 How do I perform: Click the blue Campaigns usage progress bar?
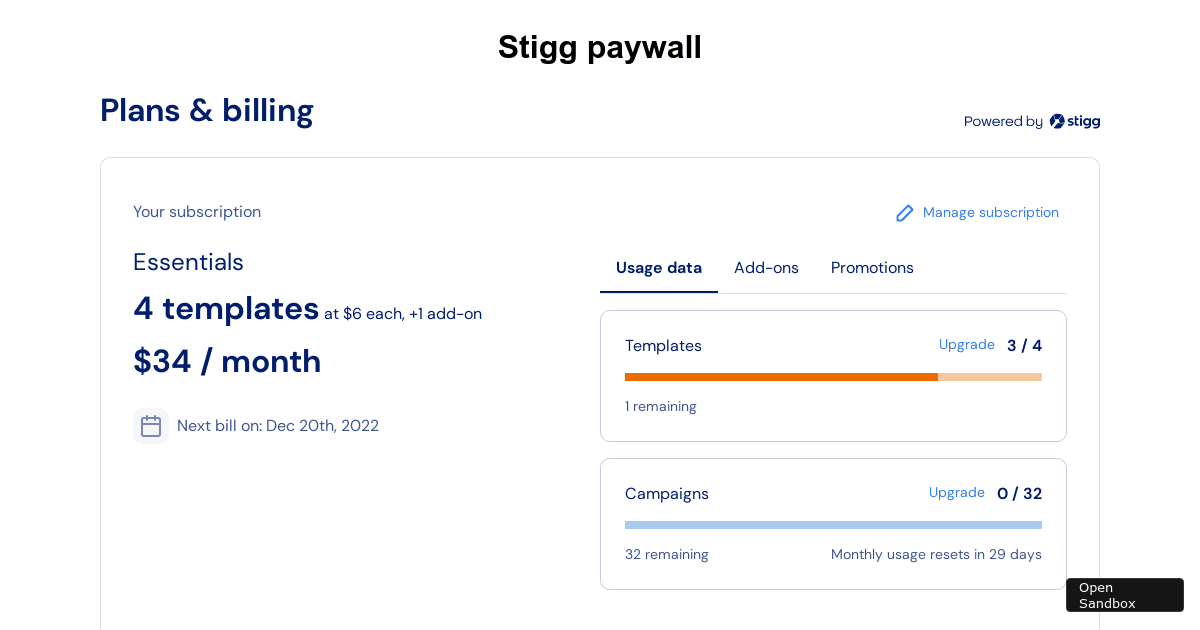click(x=833, y=525)
